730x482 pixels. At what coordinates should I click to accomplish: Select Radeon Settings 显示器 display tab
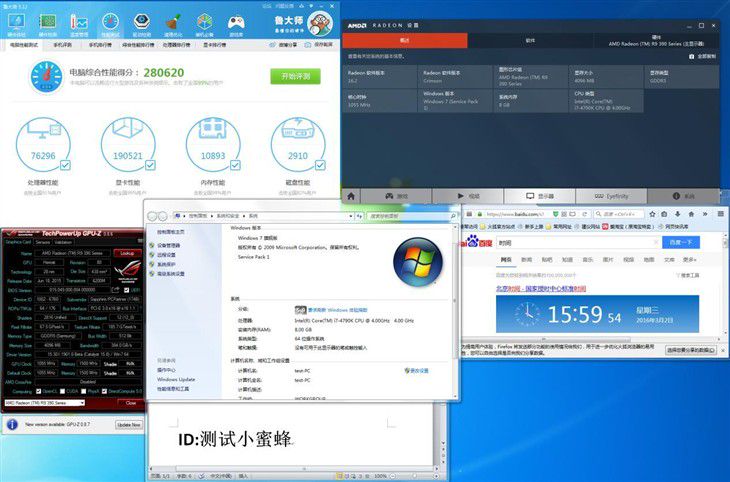(540, 196)
